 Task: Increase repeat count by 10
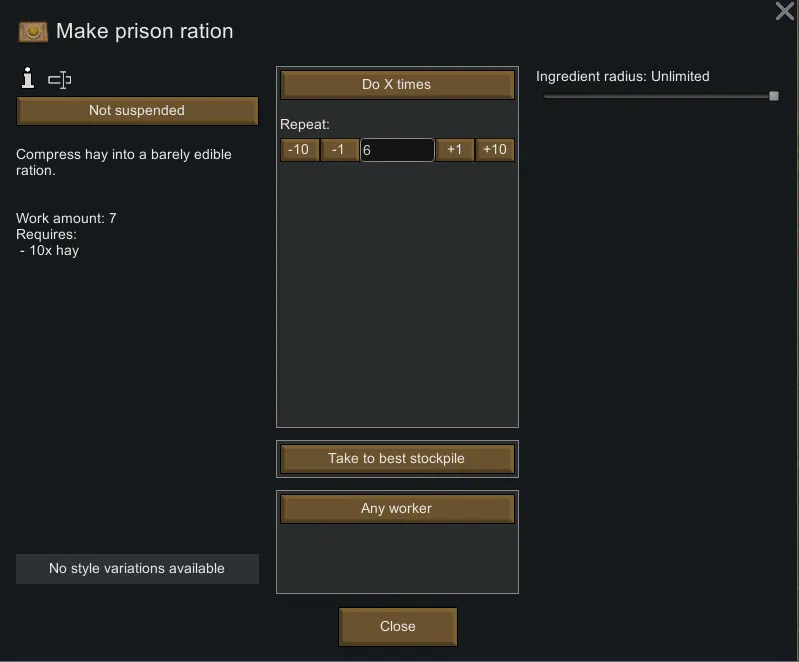(x=495, y=150)
